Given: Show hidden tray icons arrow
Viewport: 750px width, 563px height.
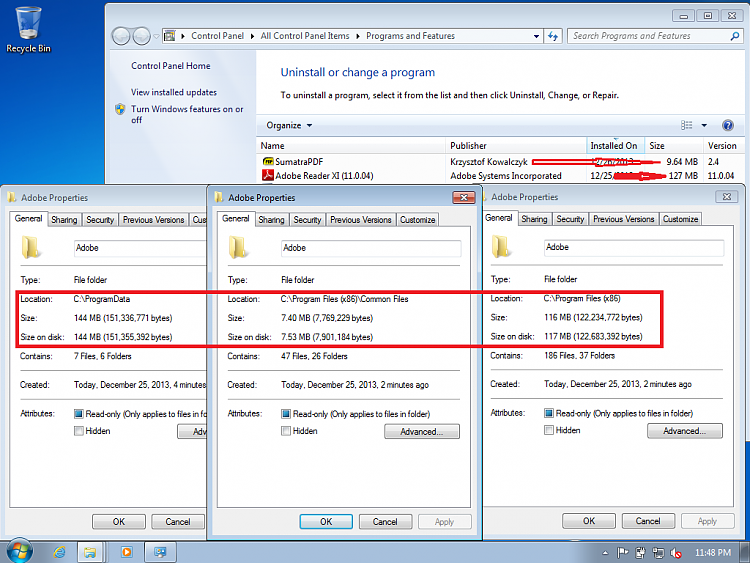Looking at the screenshot, I should click(x=605, y=553).
